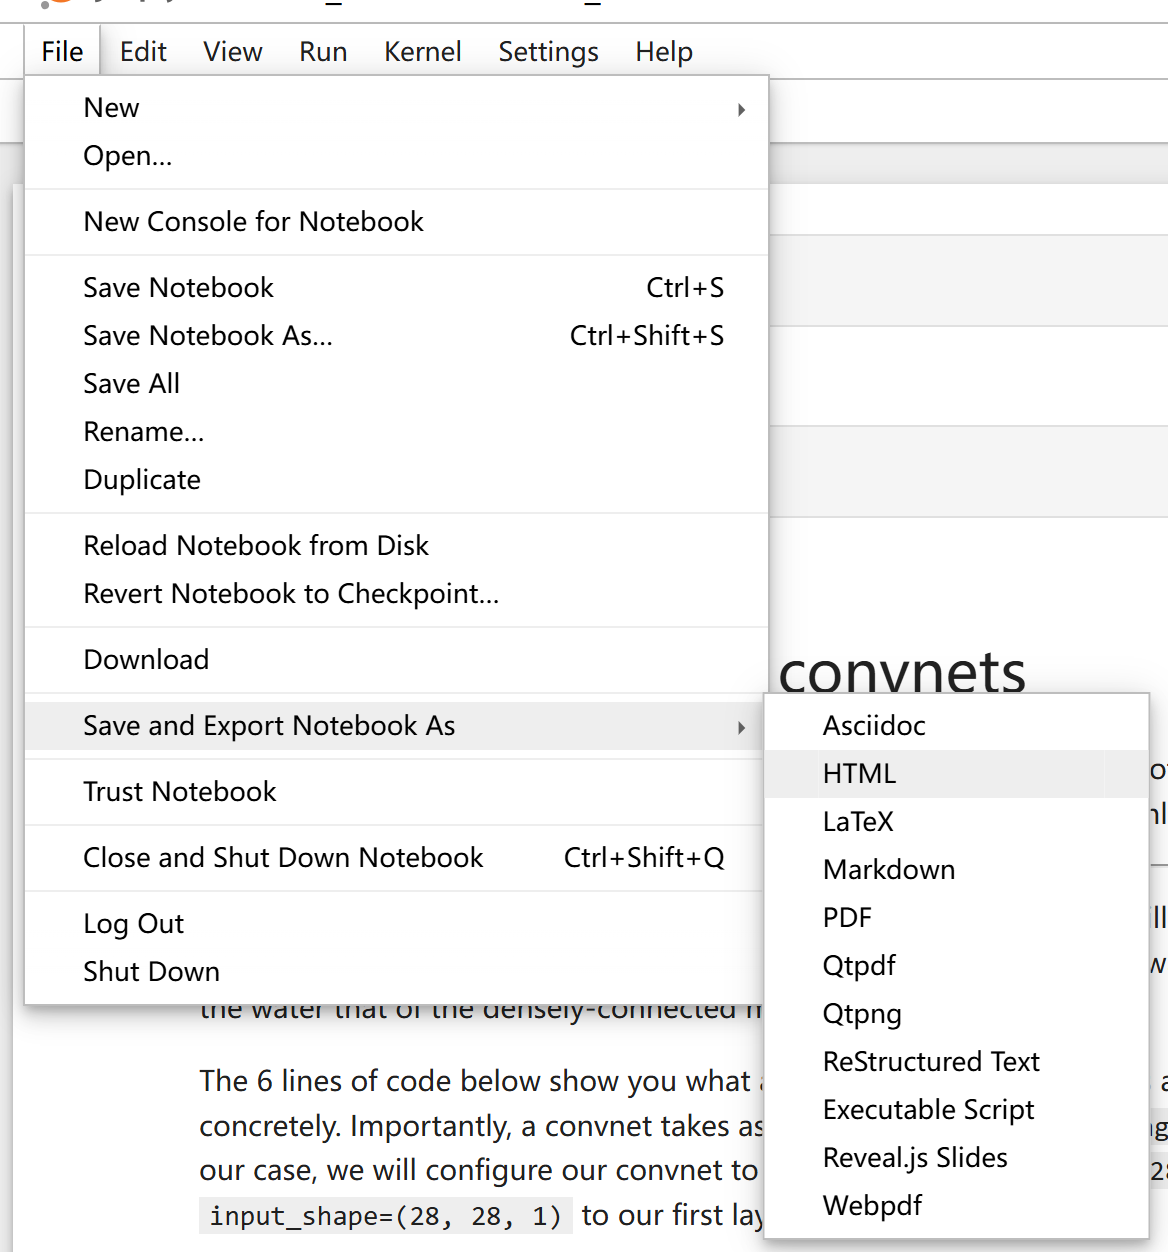
Task: Export the notebook as Qtpng
Action: point(861,1013)
